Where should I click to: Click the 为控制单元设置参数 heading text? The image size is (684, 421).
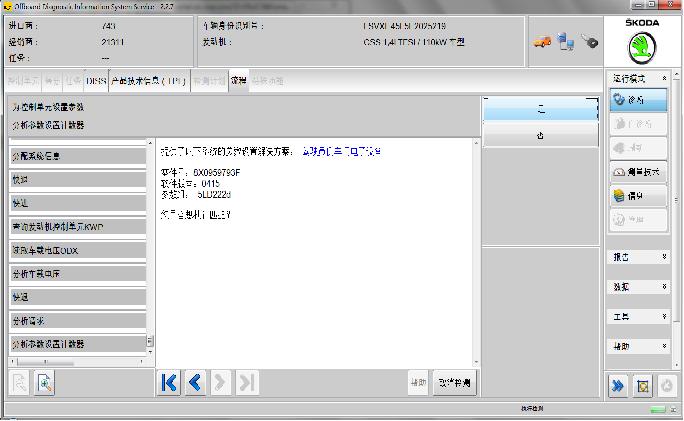[x=48, y=107]
